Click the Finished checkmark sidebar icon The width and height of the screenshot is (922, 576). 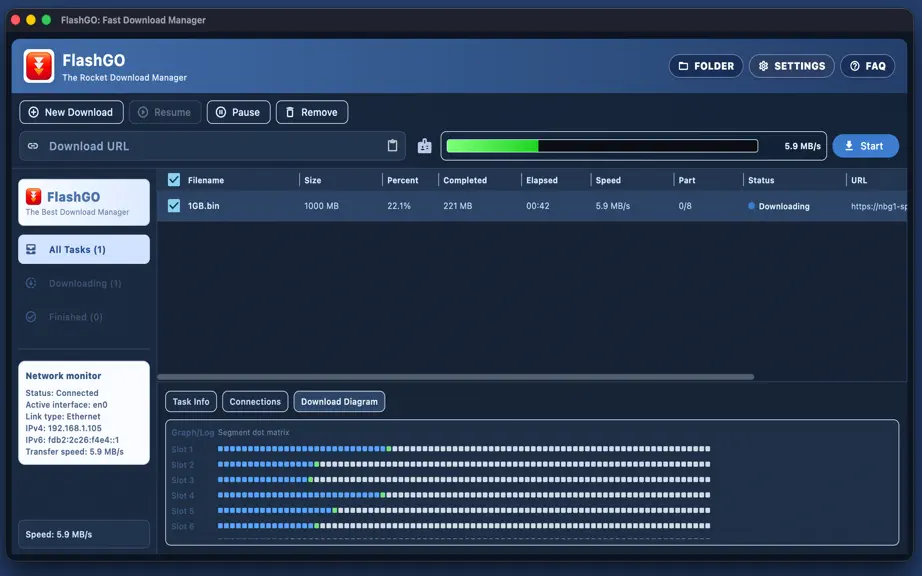pyautogui.click(x=31, y=317)
